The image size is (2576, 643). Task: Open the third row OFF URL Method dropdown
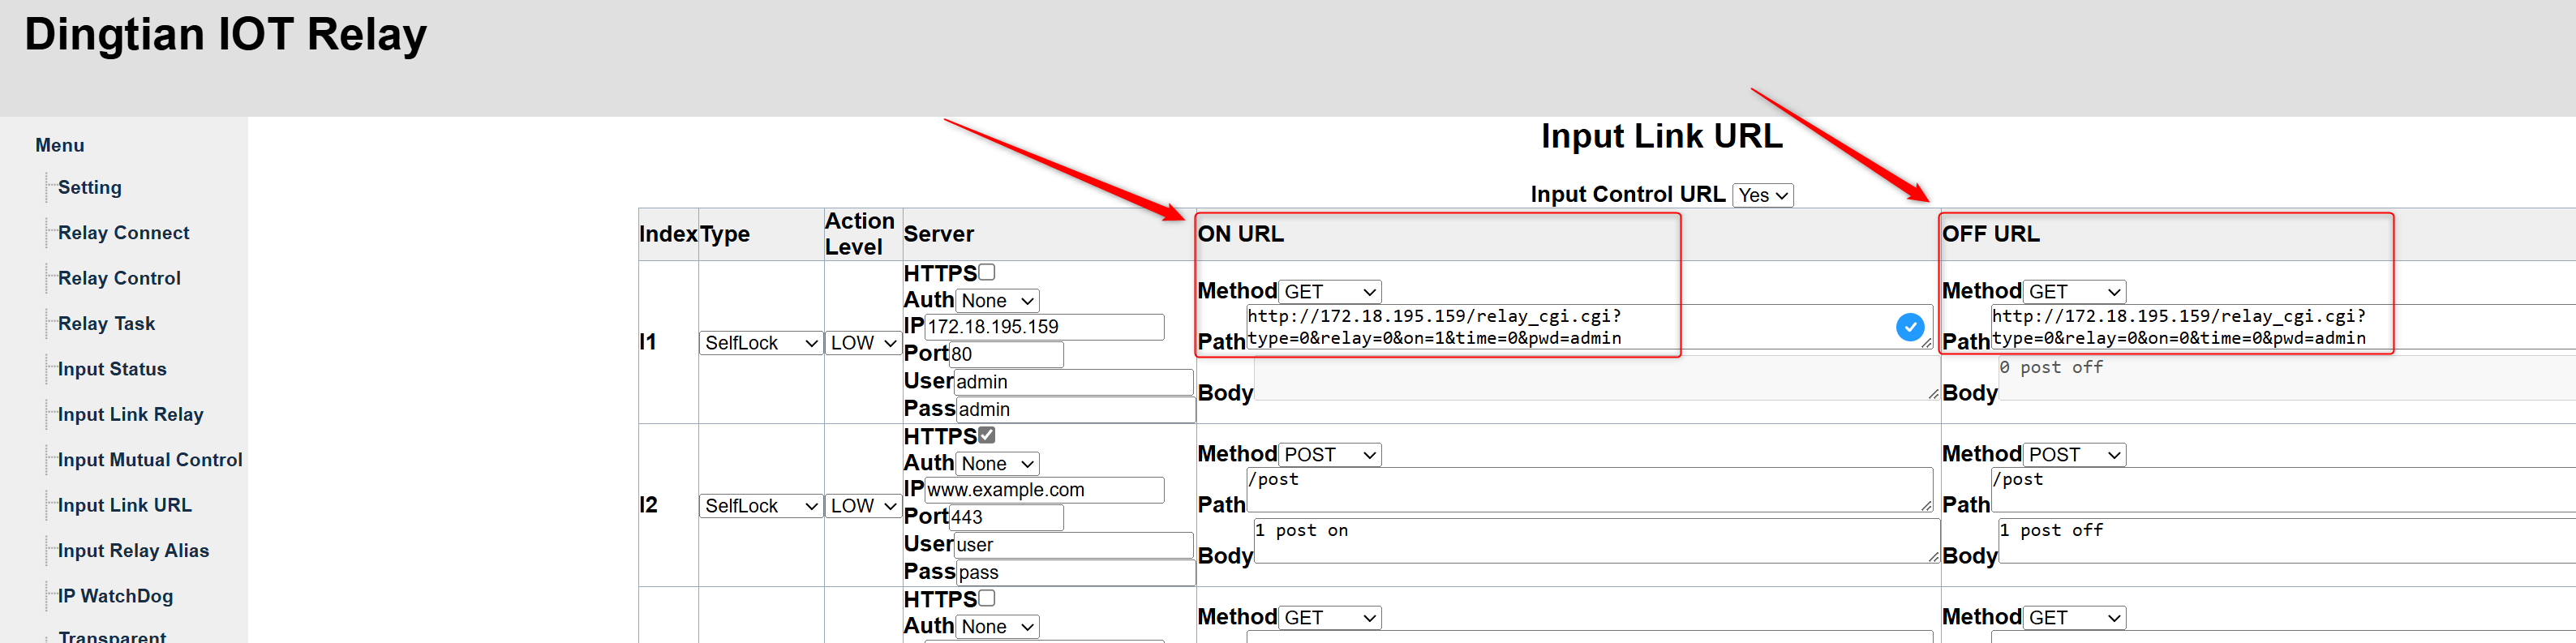click(2074, 617)
